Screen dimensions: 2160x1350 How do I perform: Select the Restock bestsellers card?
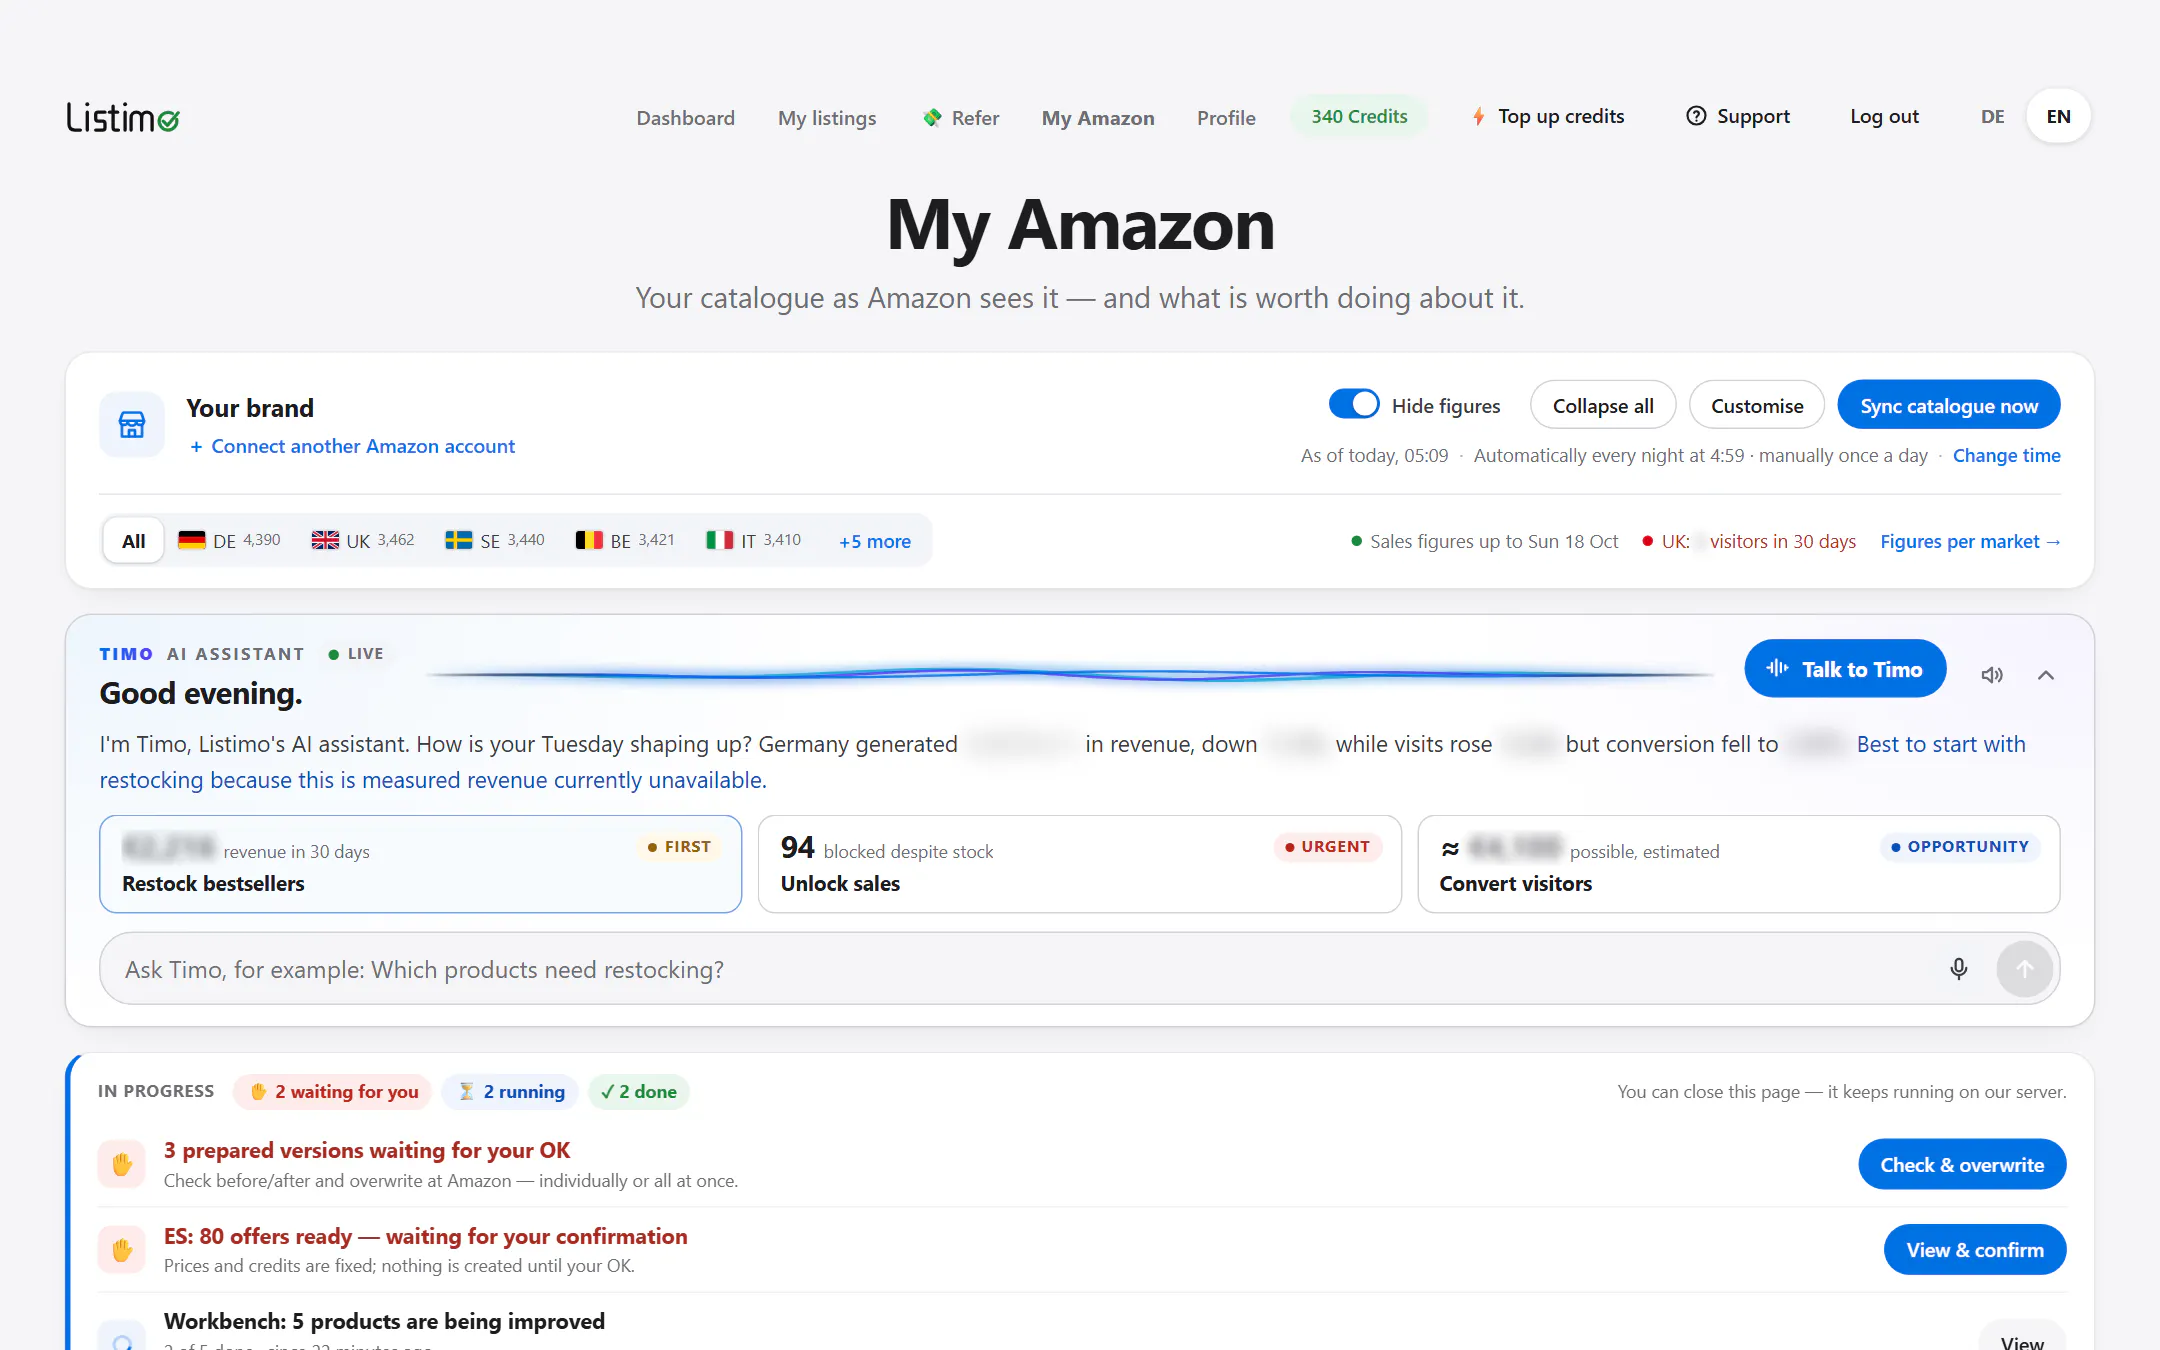point(420,864)
